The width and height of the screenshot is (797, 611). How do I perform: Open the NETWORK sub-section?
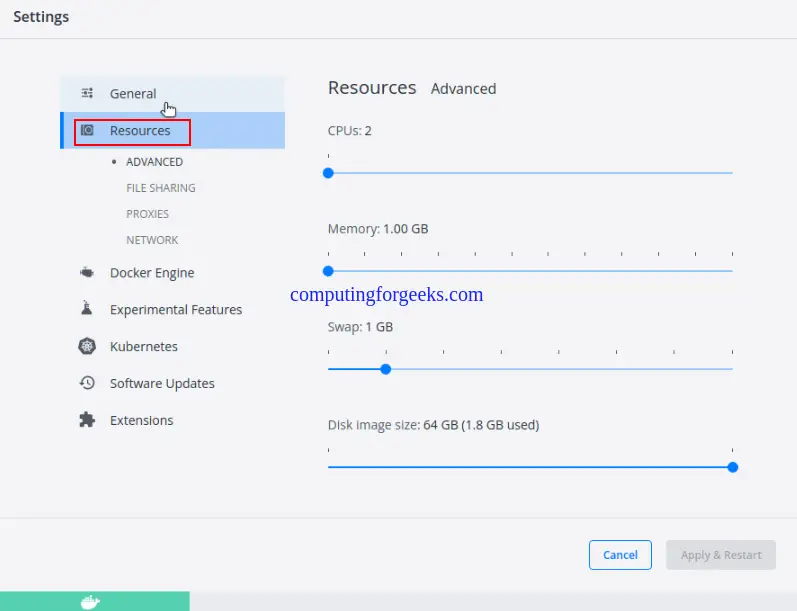click(x=152, y=240)
